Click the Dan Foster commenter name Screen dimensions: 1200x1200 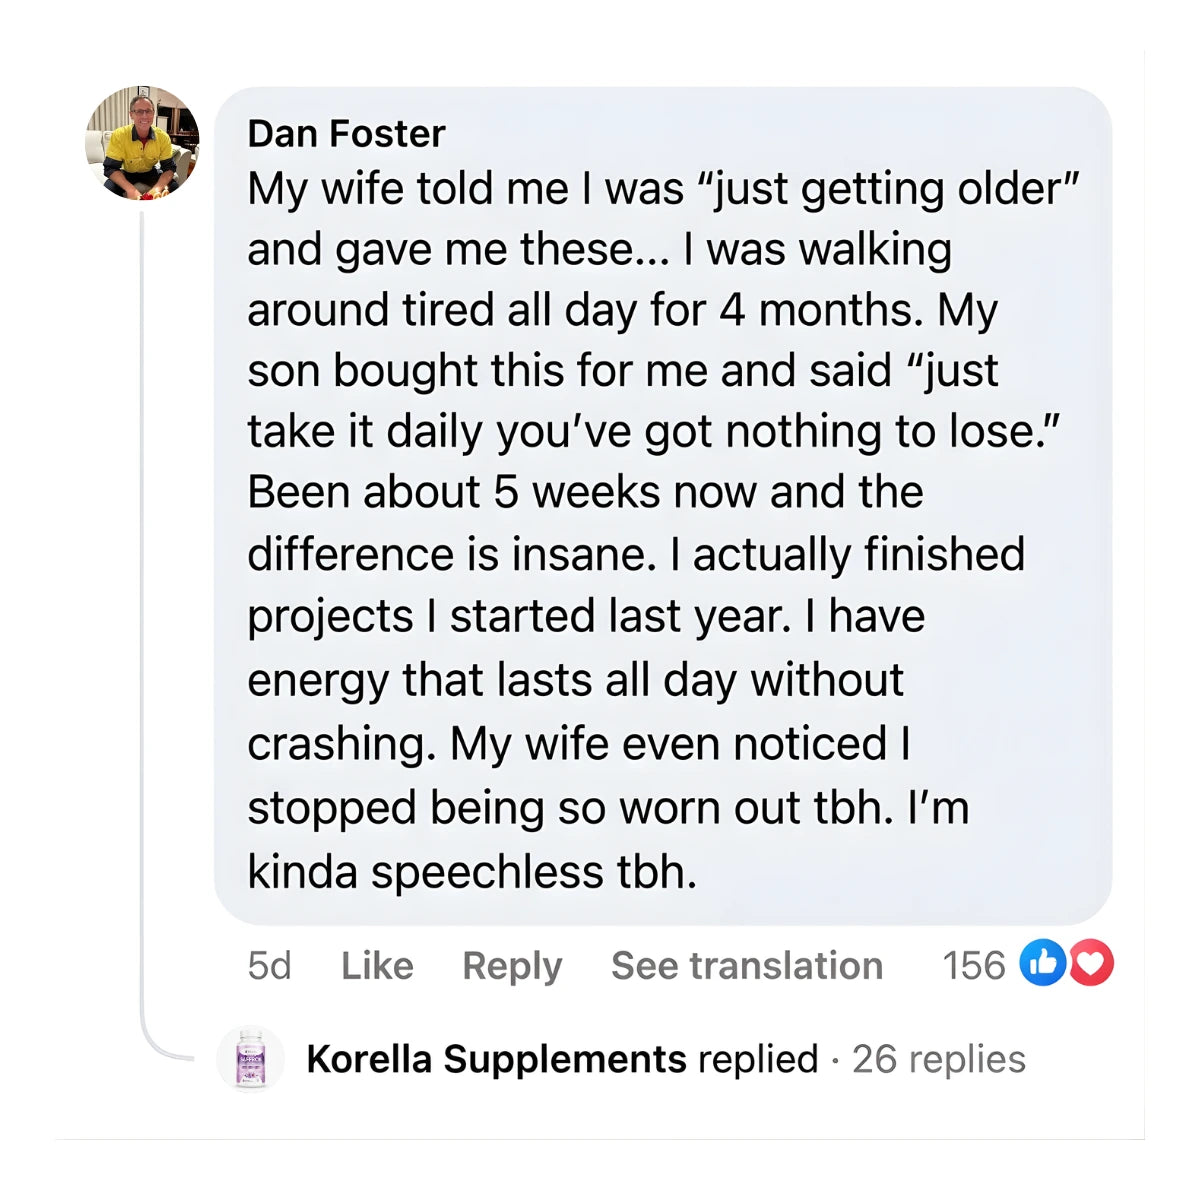[x=346, y=133]
